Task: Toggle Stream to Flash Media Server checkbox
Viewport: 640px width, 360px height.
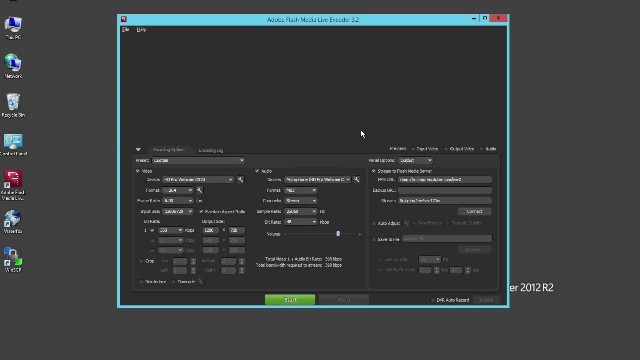Action: (373, 171)
